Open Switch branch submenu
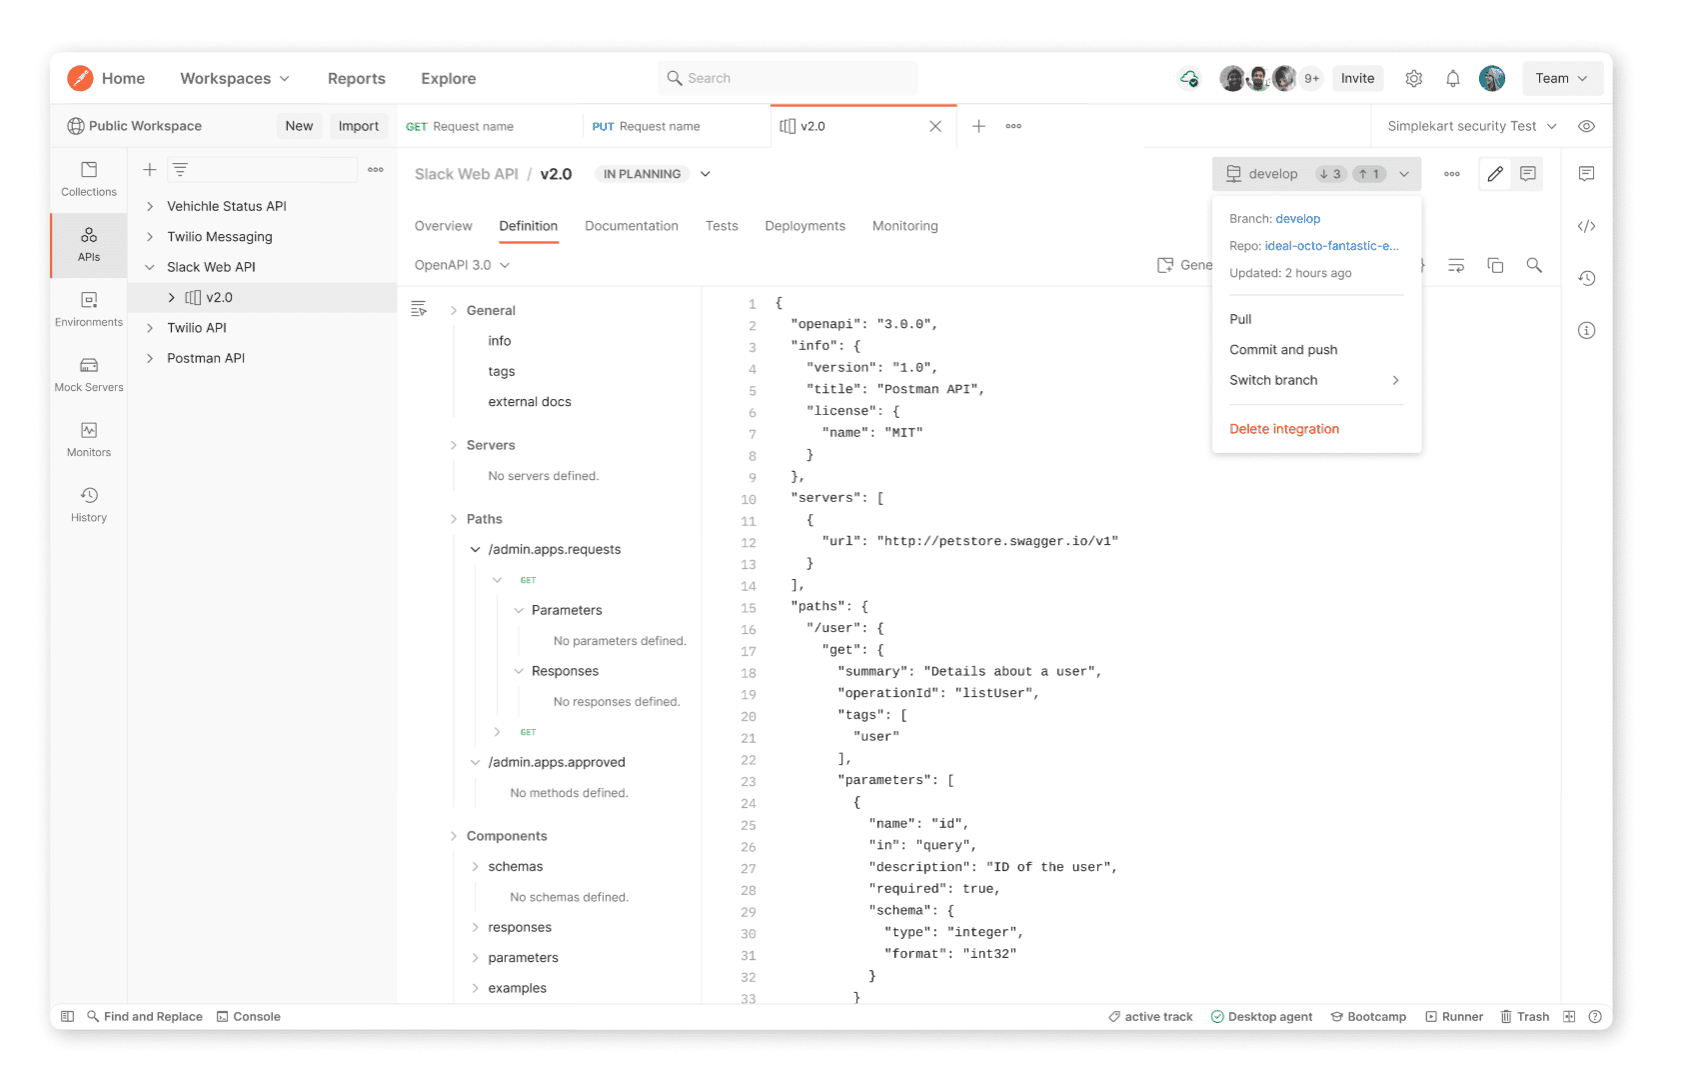 [1316, 380]
